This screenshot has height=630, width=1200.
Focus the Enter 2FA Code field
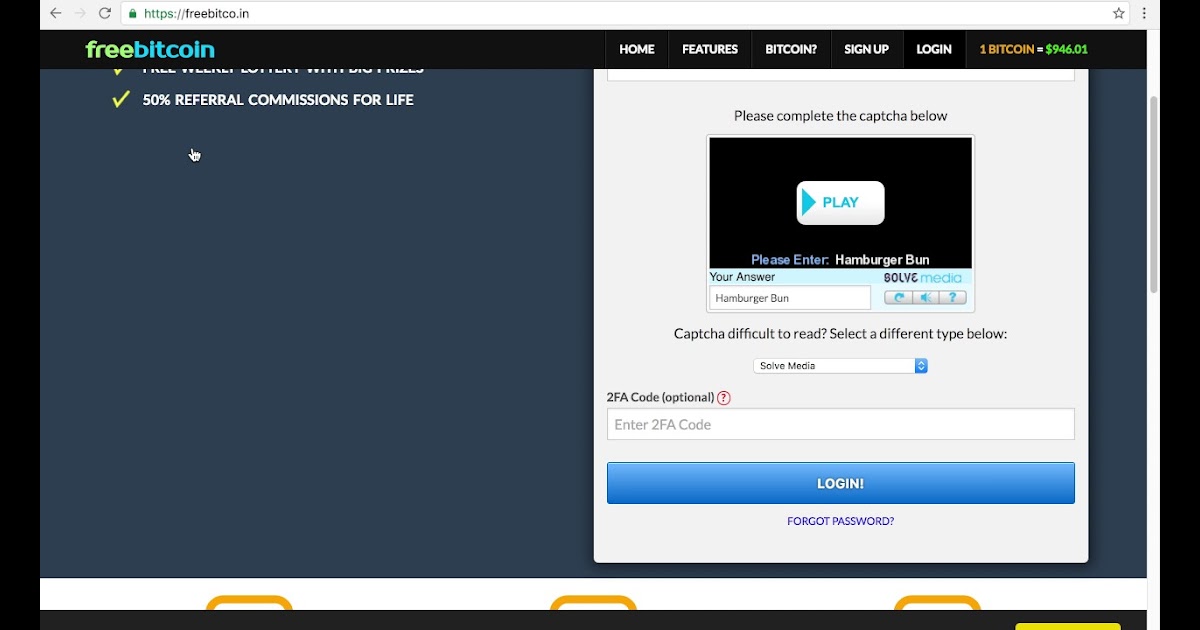841,424
